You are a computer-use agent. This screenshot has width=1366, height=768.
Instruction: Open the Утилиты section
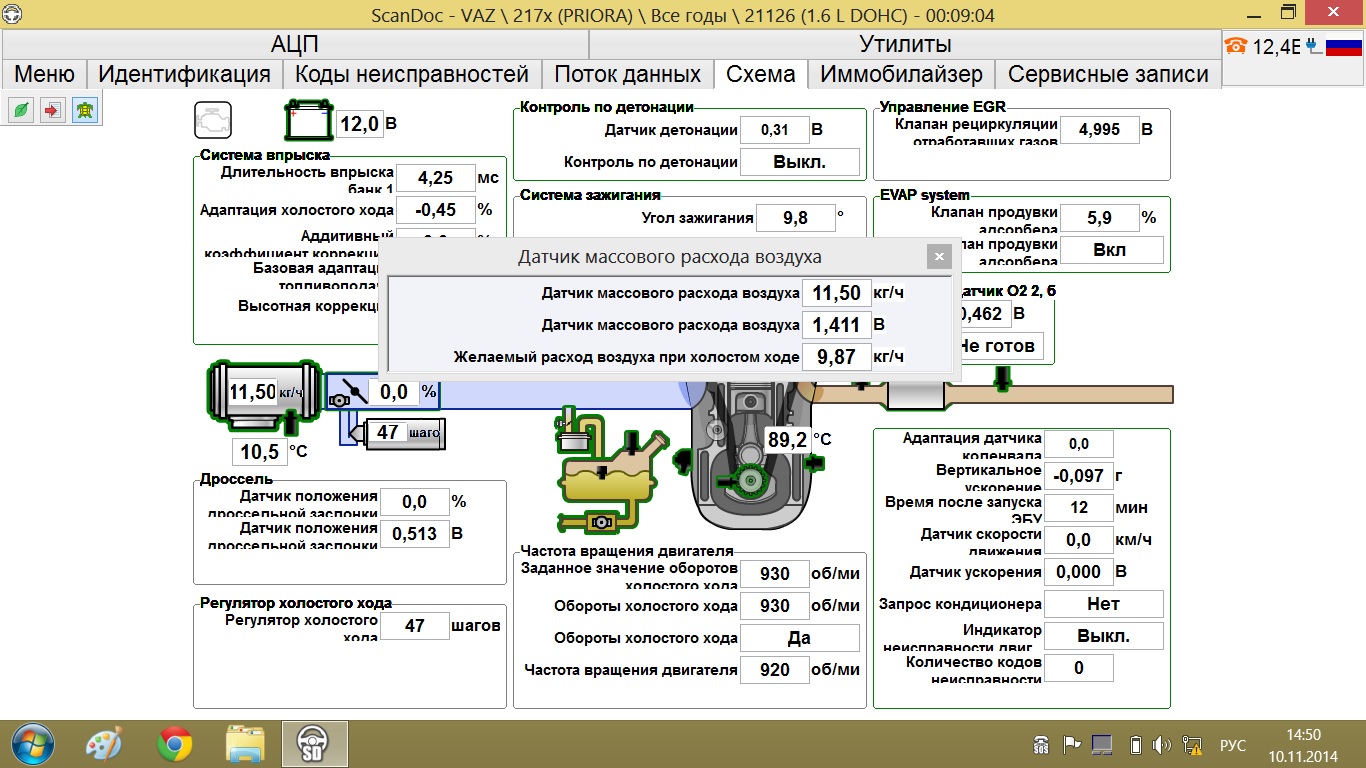point(905,44)
